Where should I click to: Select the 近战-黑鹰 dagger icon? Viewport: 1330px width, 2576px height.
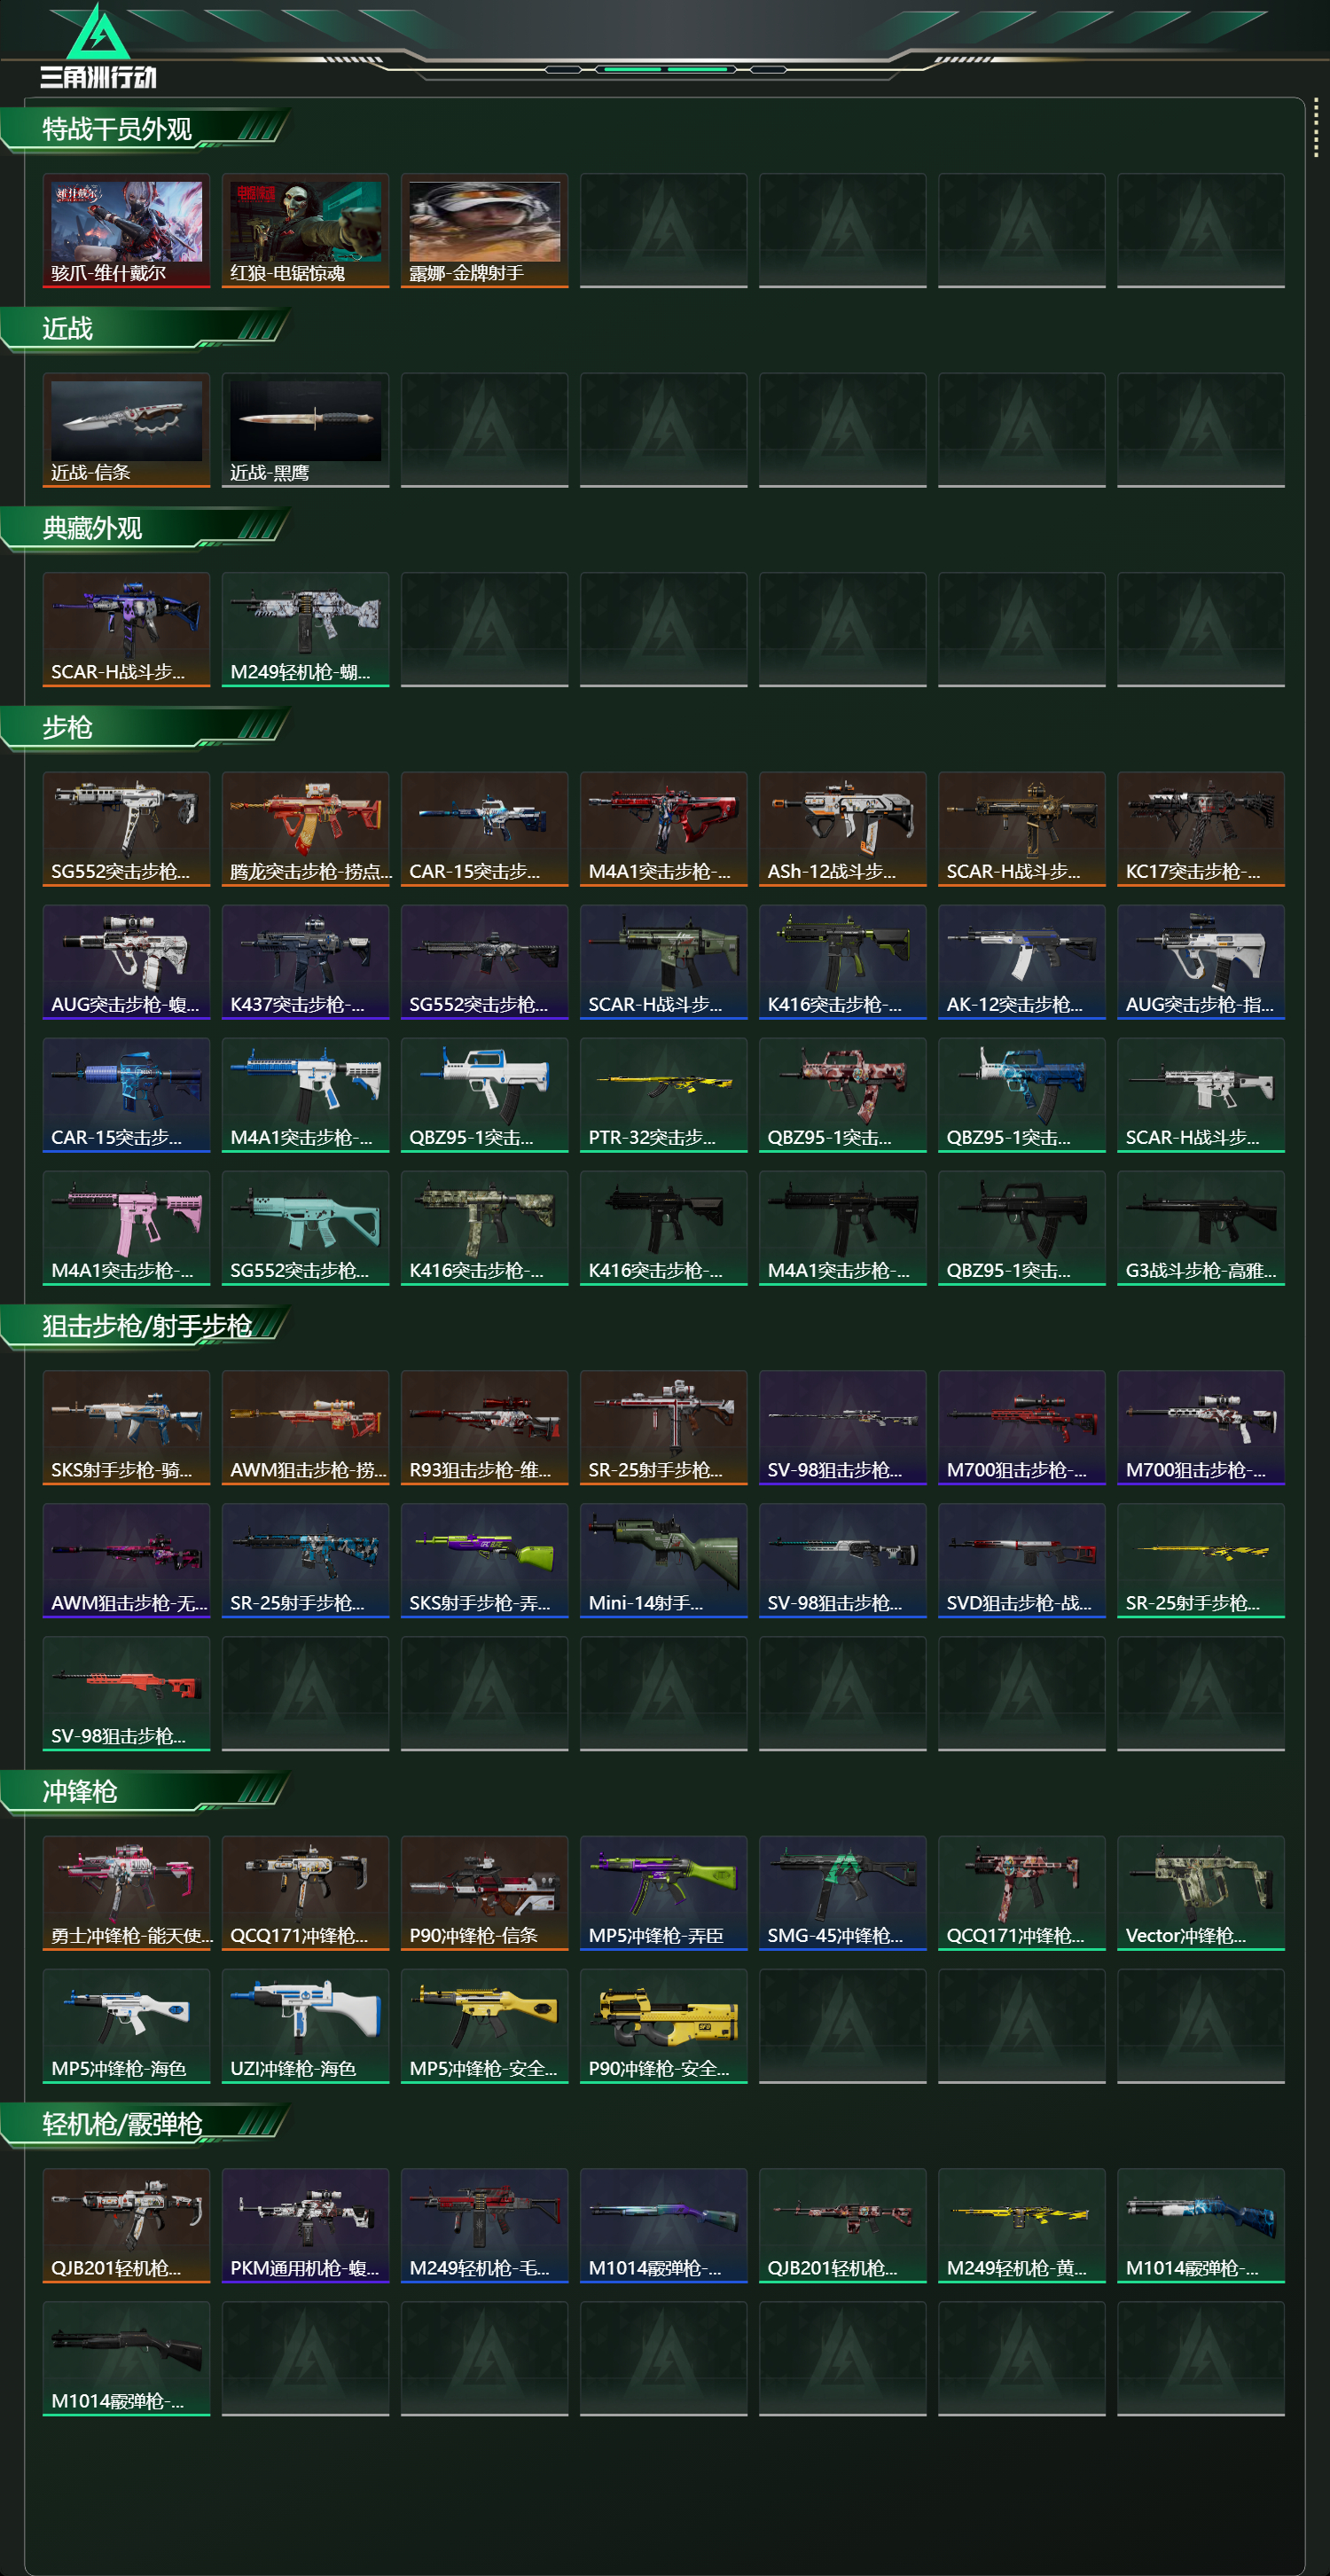pos(305,430)
